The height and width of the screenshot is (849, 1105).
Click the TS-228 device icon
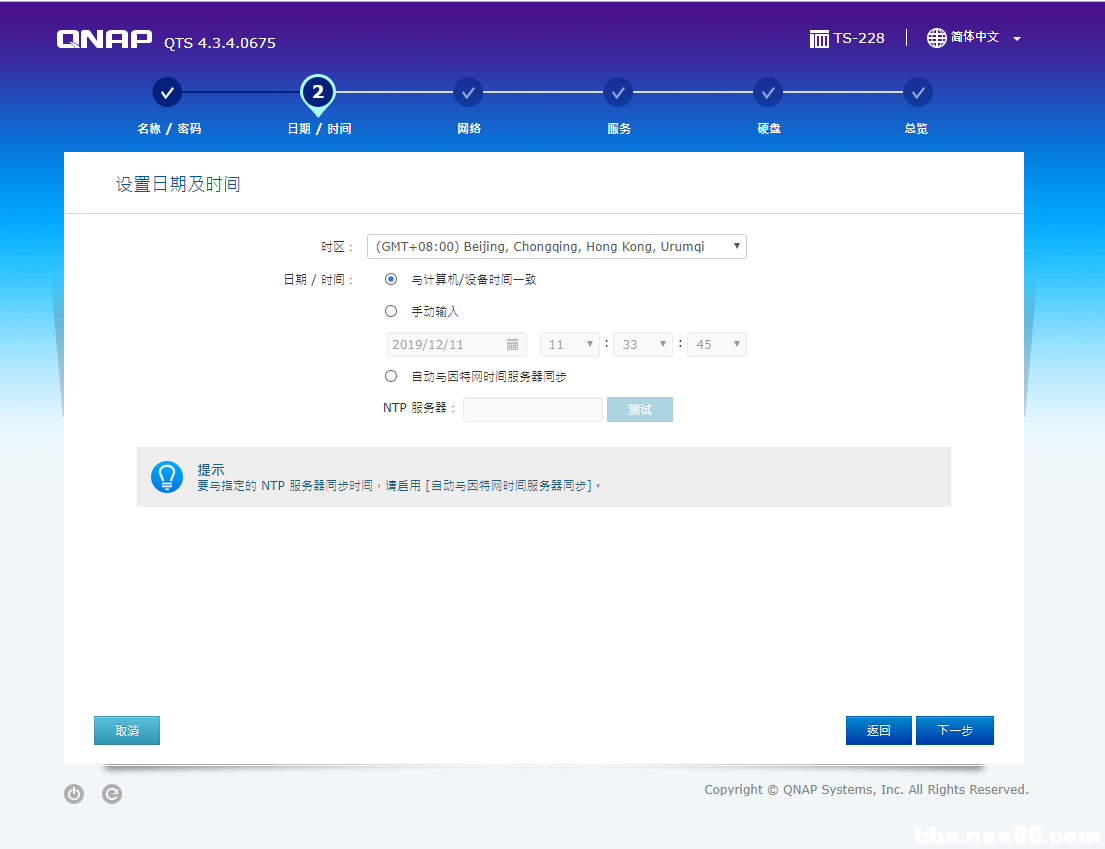819,38
